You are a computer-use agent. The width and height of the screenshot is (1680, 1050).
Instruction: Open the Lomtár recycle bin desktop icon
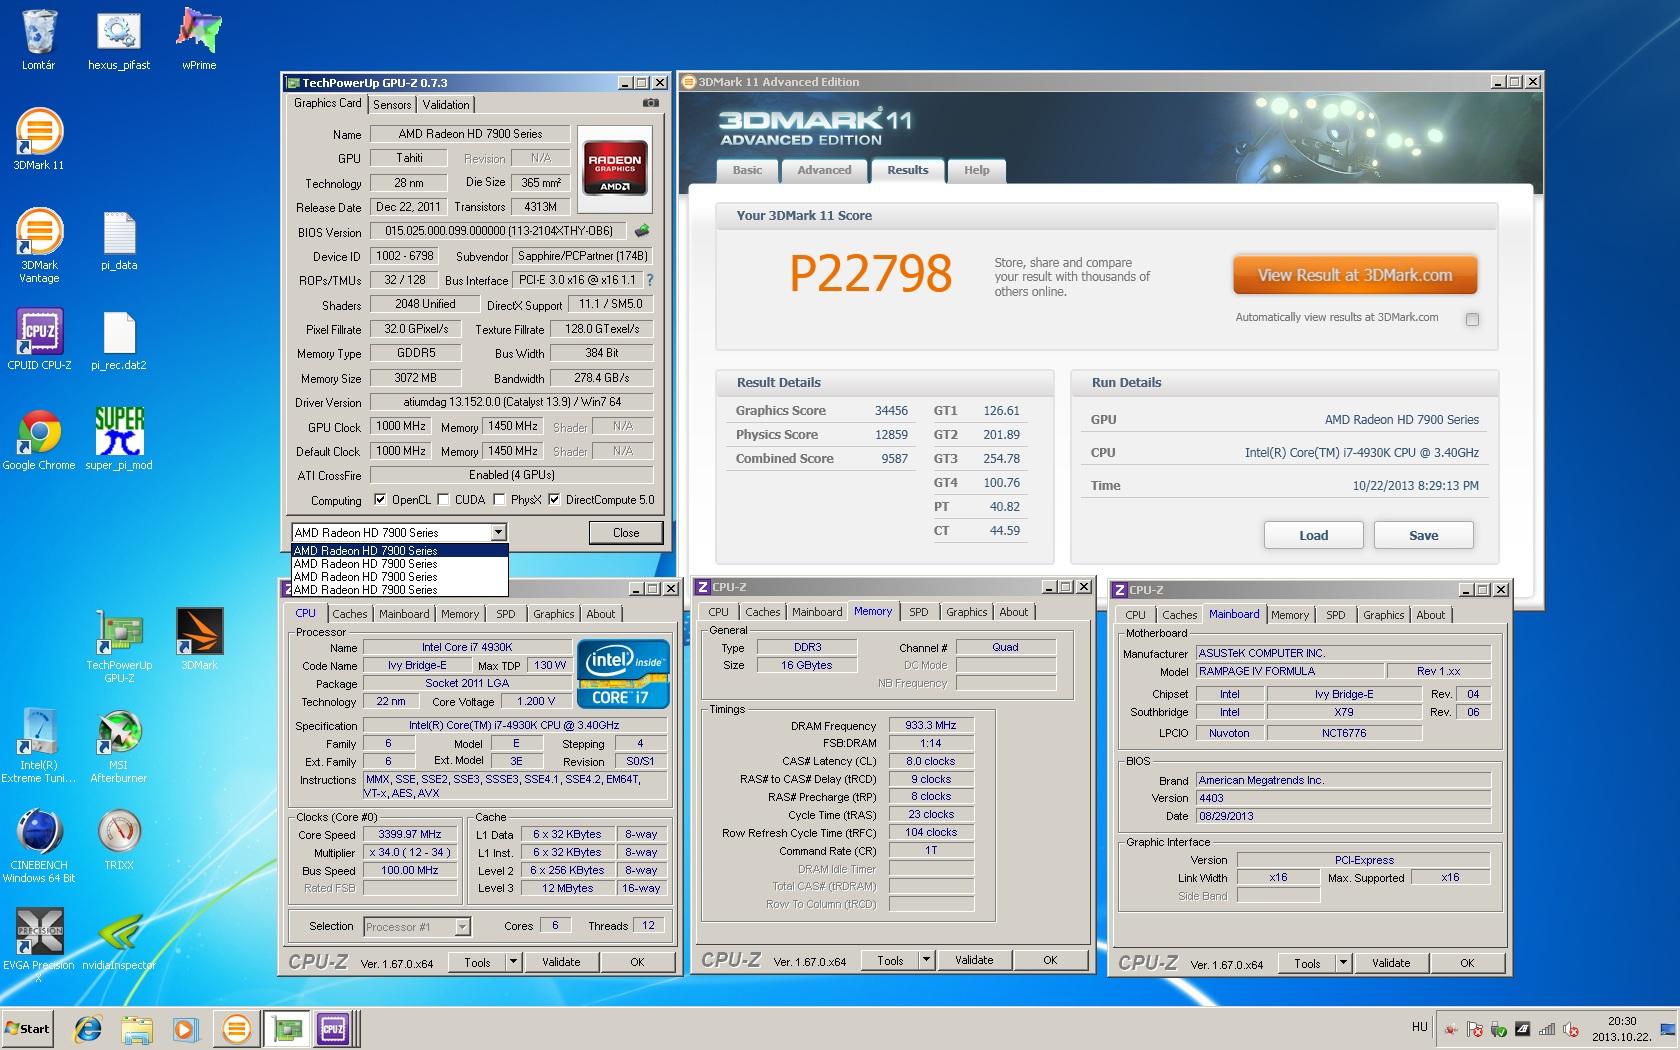pos(38,39)
